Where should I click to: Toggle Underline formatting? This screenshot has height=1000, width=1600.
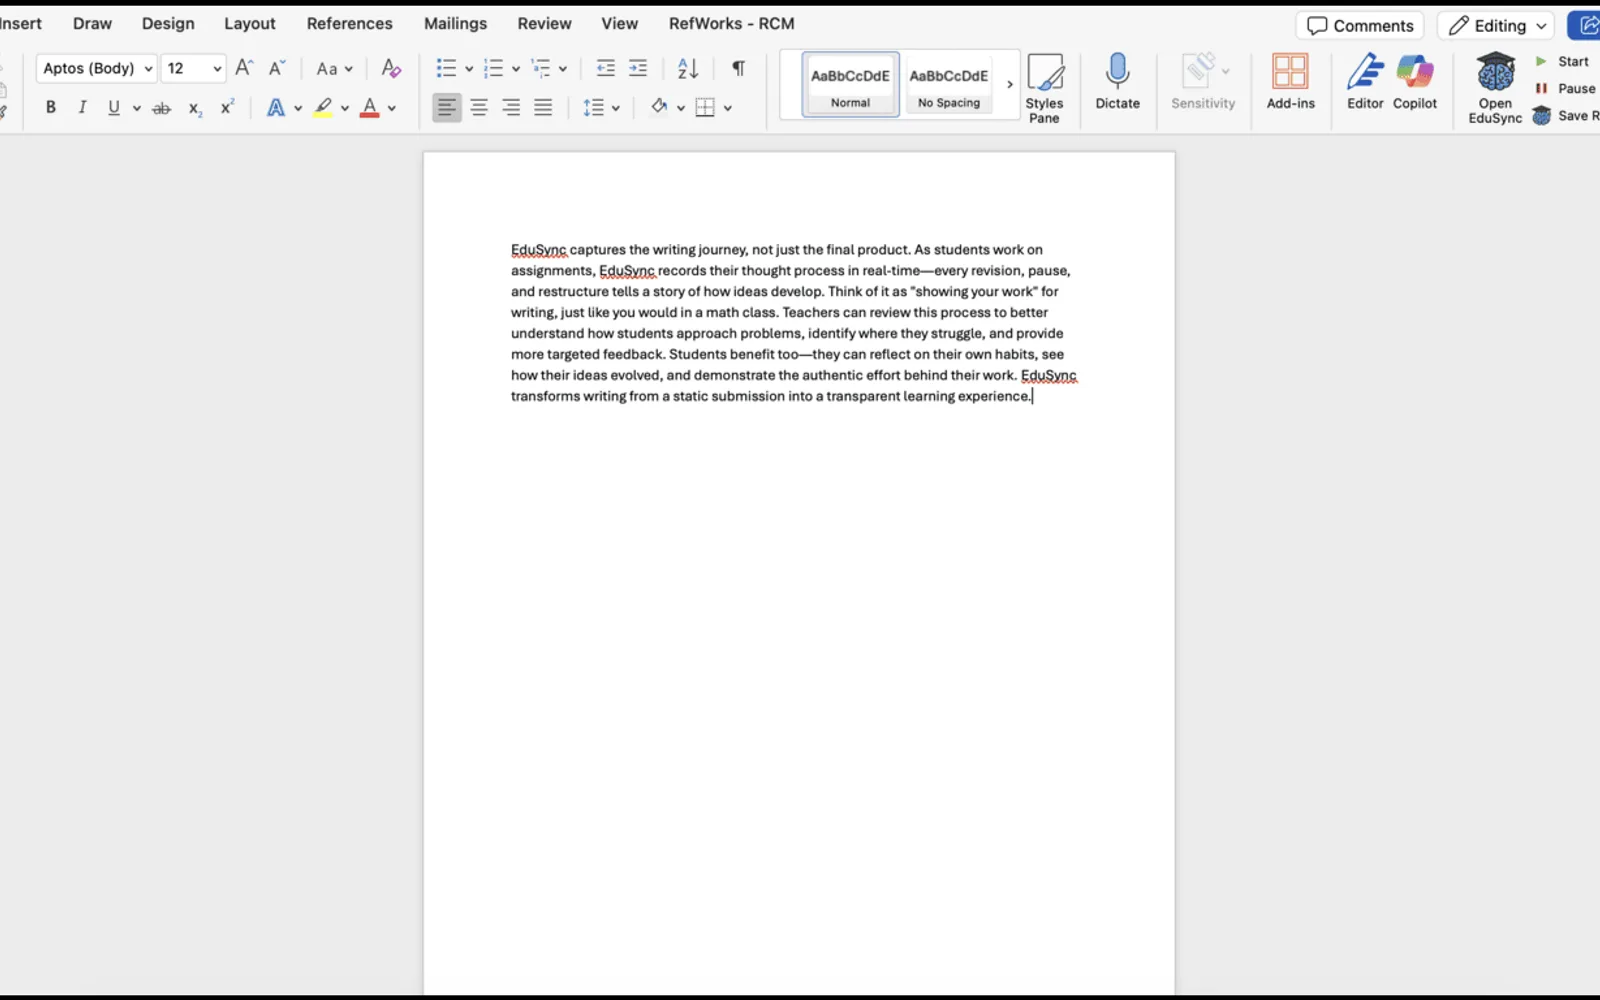(x=114, y=107)
